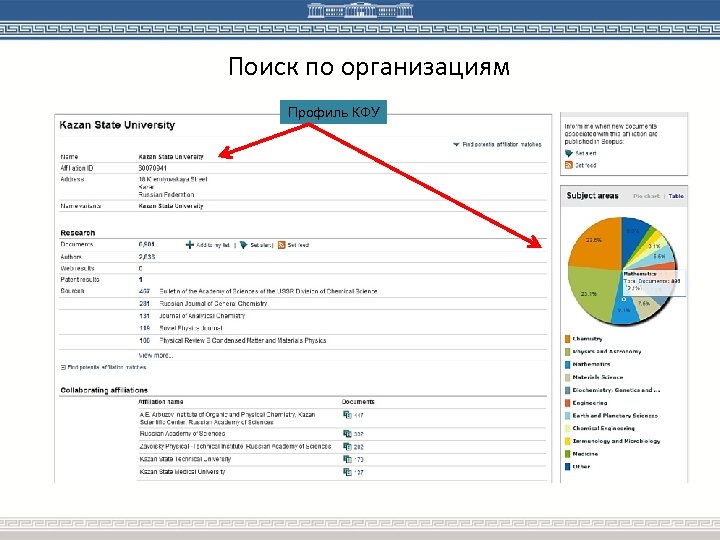720x540 pixels.
Task: Click the orange RSS Set feed icon in Documents row
Action: pos(281,245)
